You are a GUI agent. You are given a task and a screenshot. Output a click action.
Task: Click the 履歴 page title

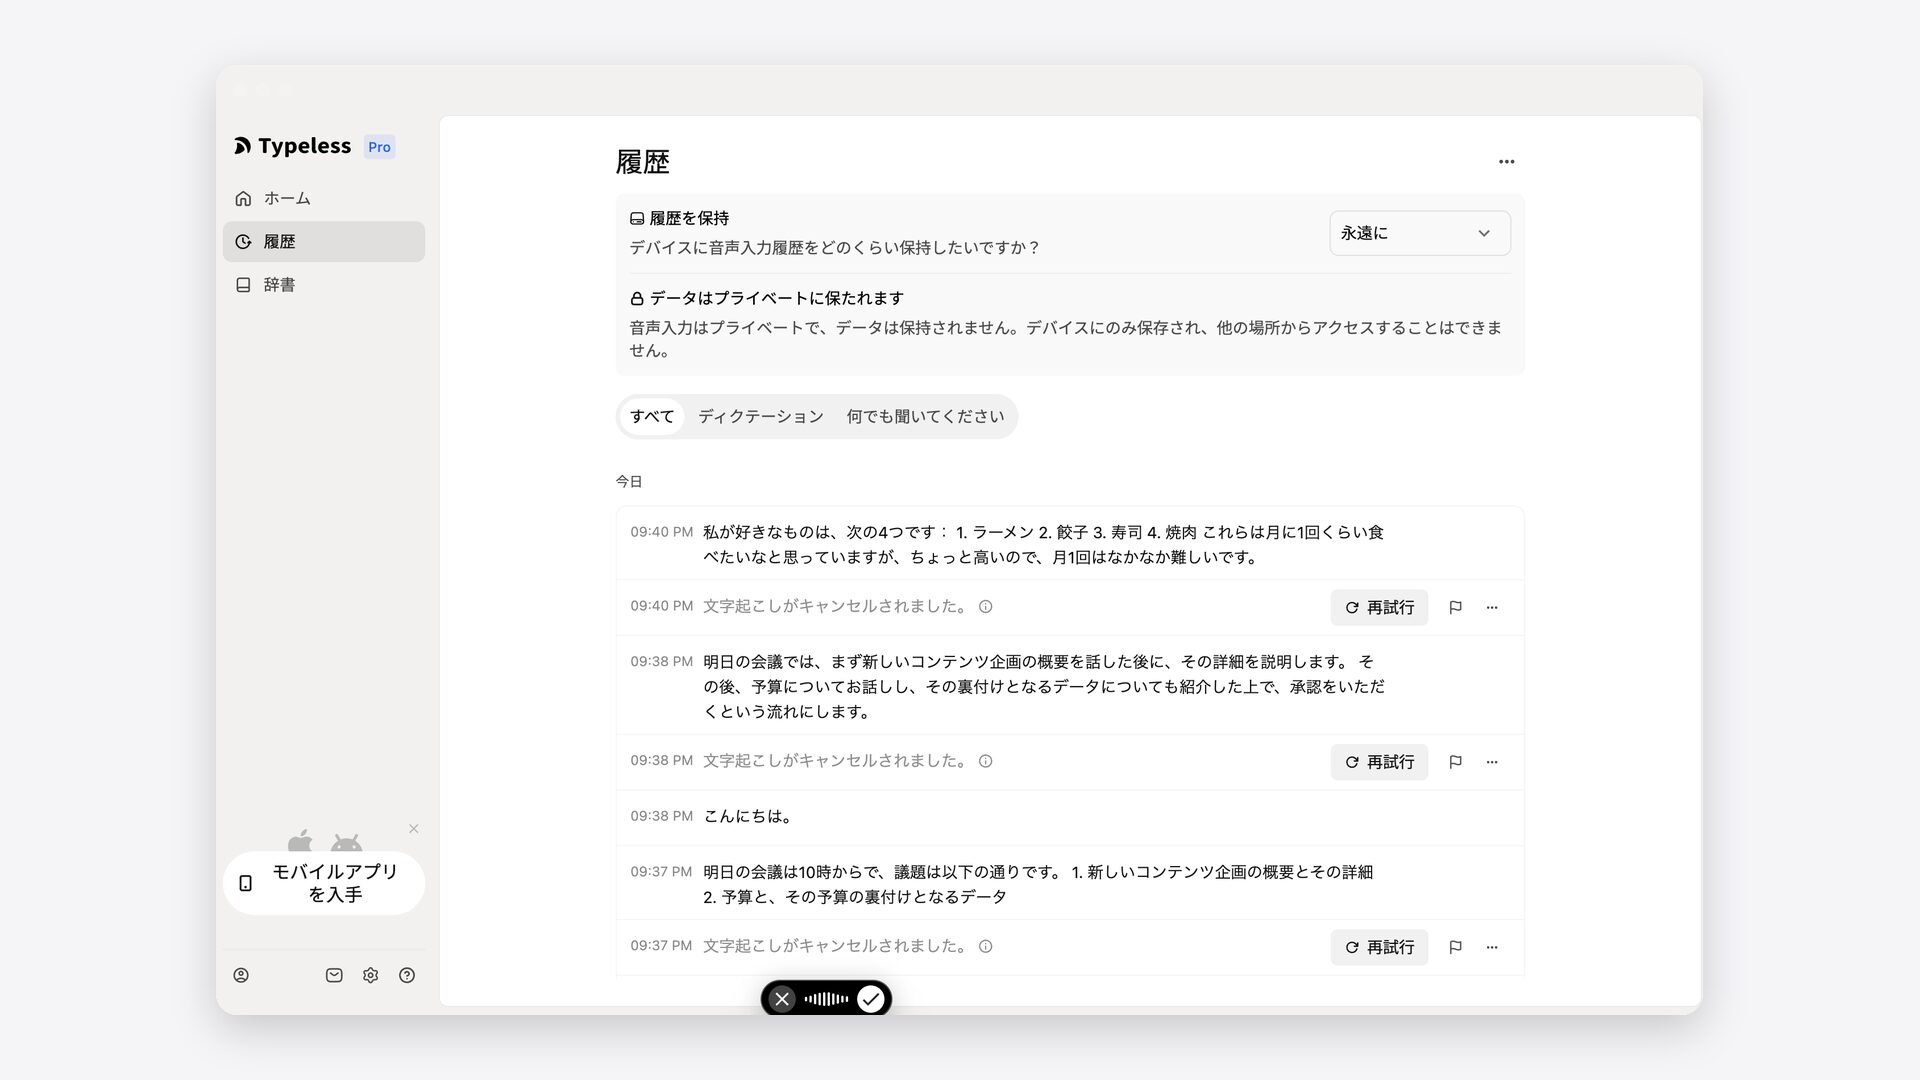(x=642, y=162)
